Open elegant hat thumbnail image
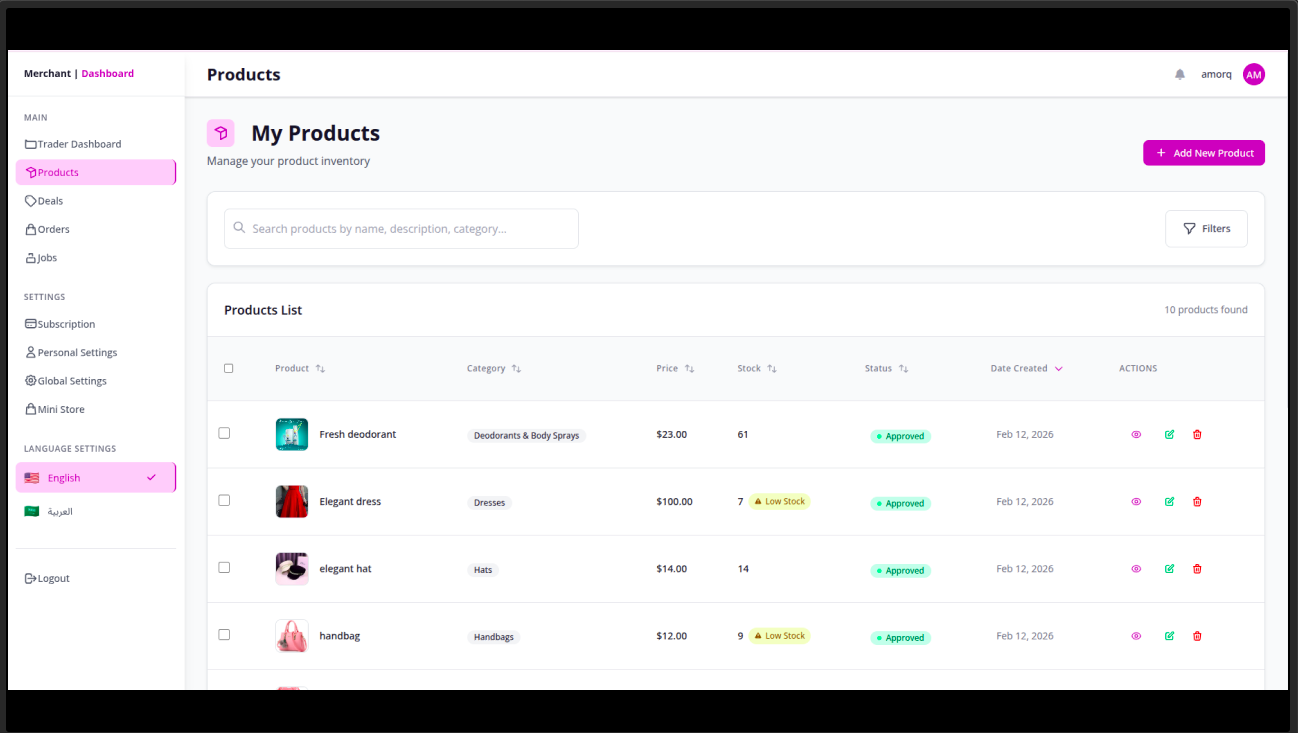This screenshot has width=1298, height=733. pos(292,568)
